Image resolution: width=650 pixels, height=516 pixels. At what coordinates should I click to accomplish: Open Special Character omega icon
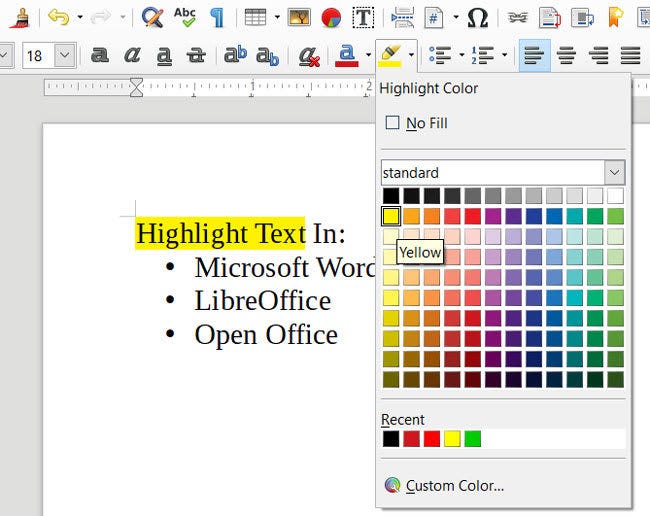pos(478,17)
